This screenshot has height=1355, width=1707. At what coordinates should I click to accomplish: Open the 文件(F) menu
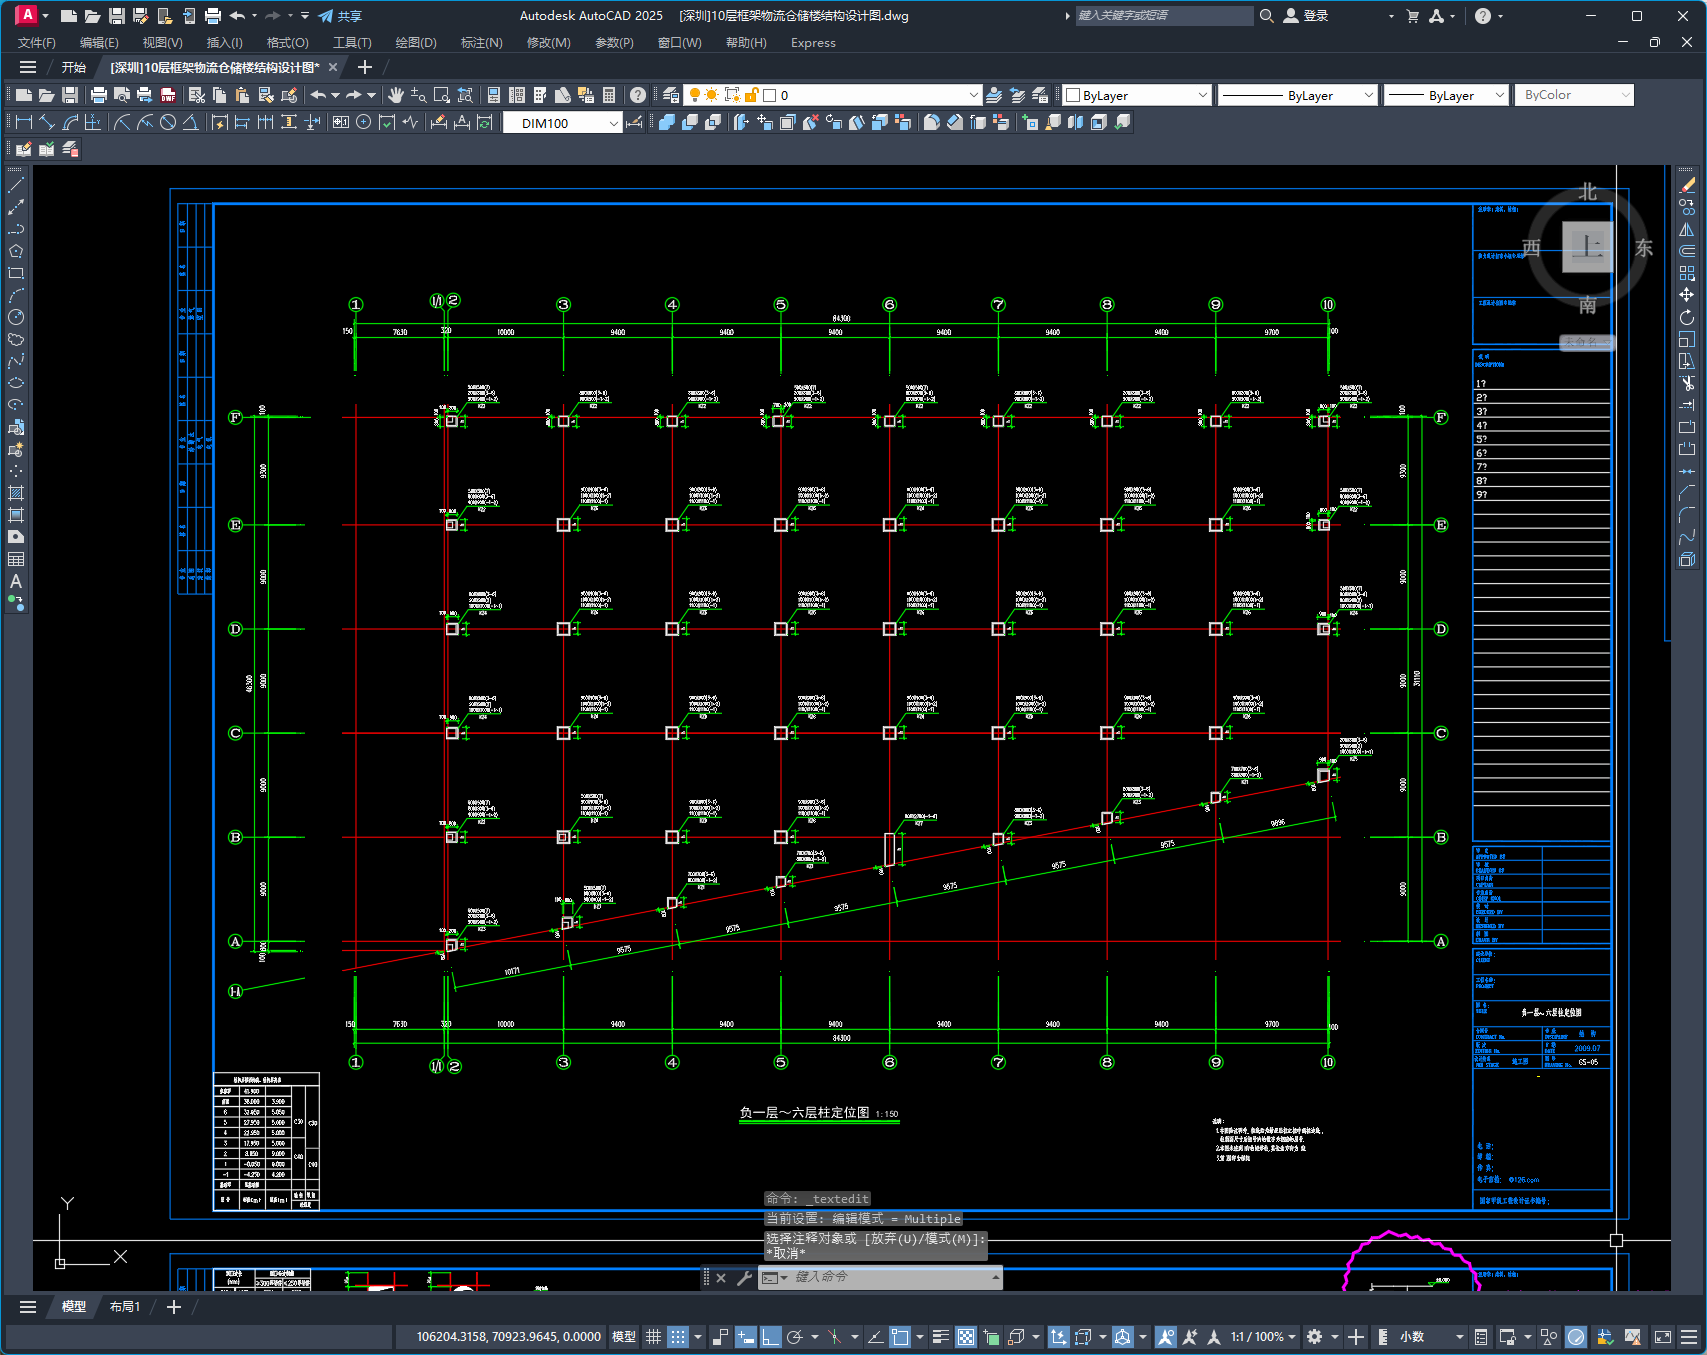[37, 42]
